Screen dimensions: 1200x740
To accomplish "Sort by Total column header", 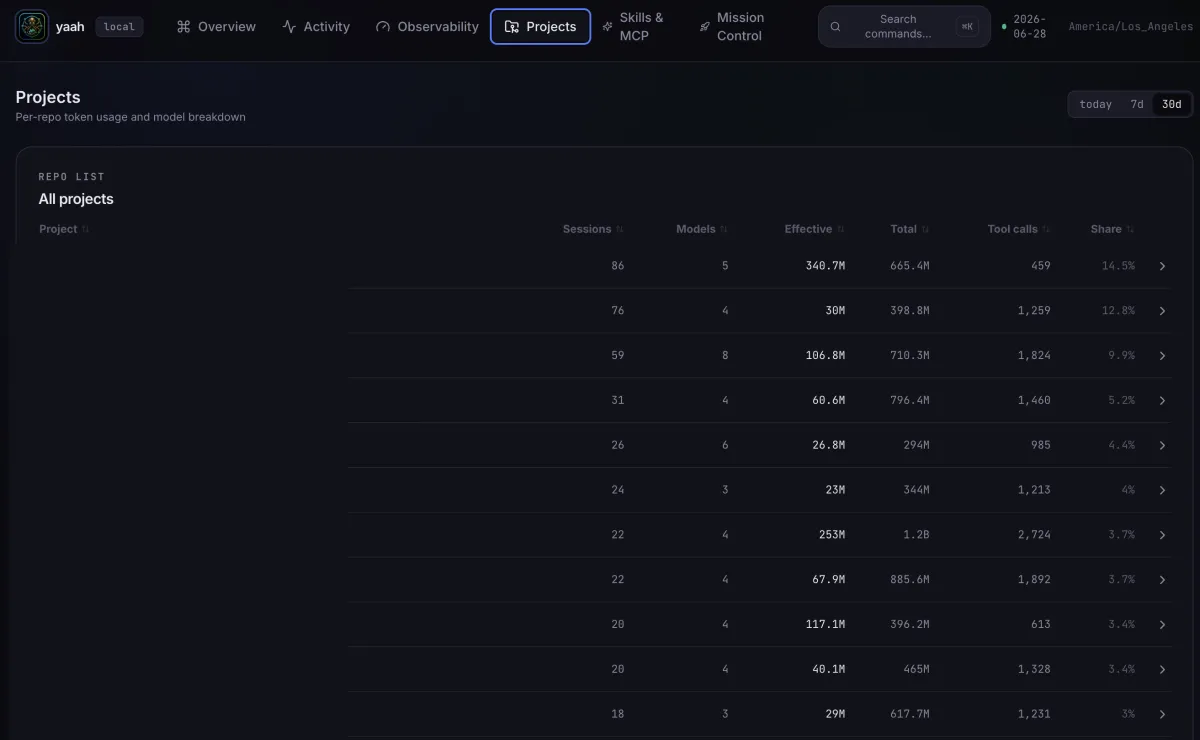I will point(909,229).
